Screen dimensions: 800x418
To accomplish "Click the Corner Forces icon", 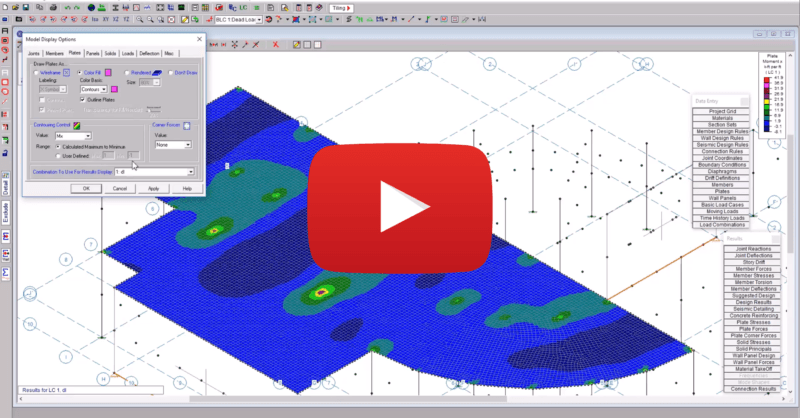I will pyautogui.click(x=186, y=124).
